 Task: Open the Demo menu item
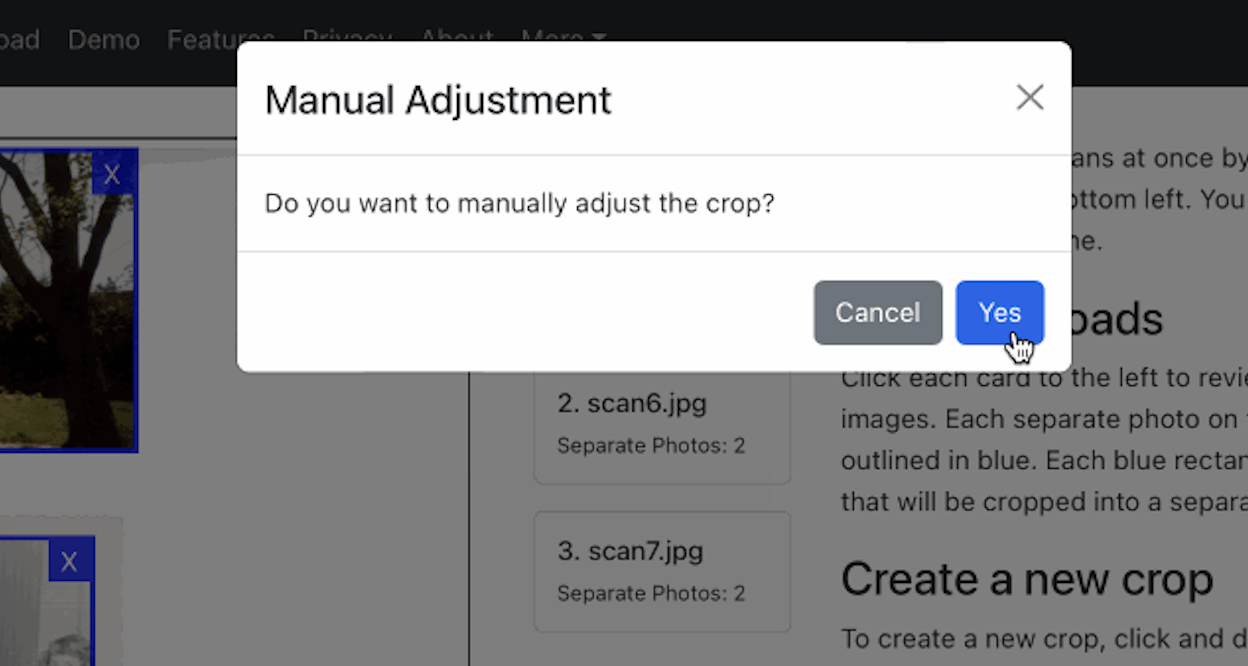click(x=104, y=39)
